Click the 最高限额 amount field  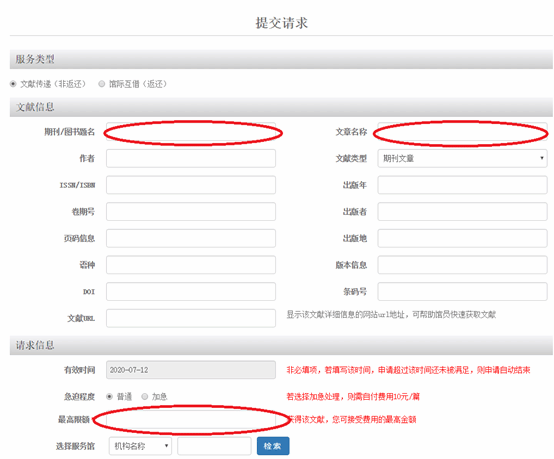tap(191, 419)
